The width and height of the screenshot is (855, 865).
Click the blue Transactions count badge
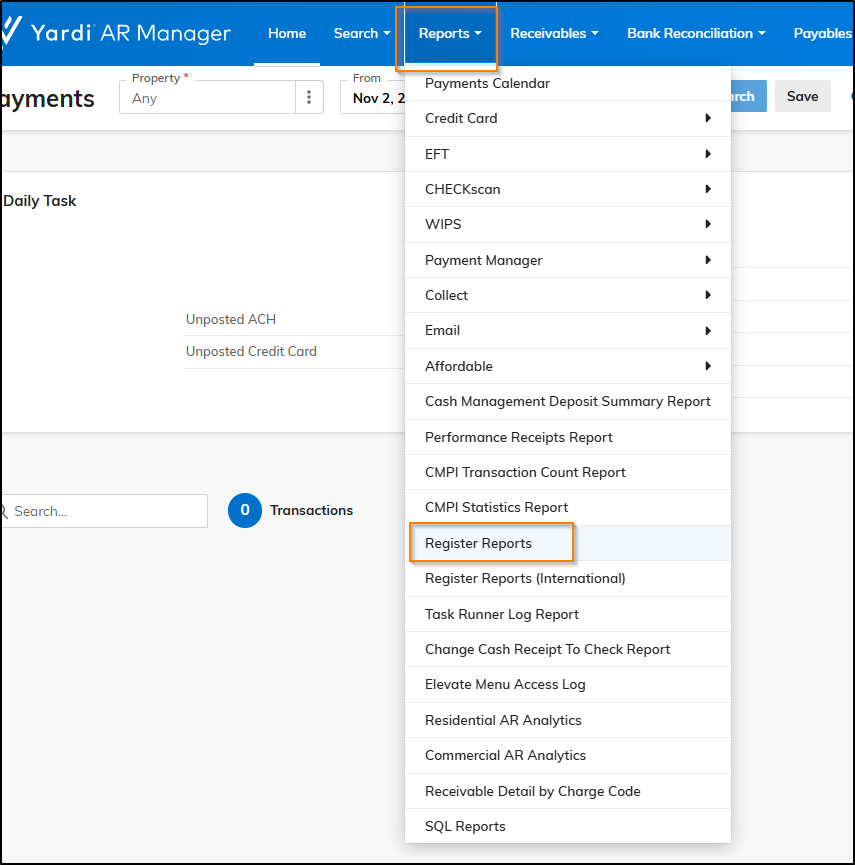coord(244,510)
